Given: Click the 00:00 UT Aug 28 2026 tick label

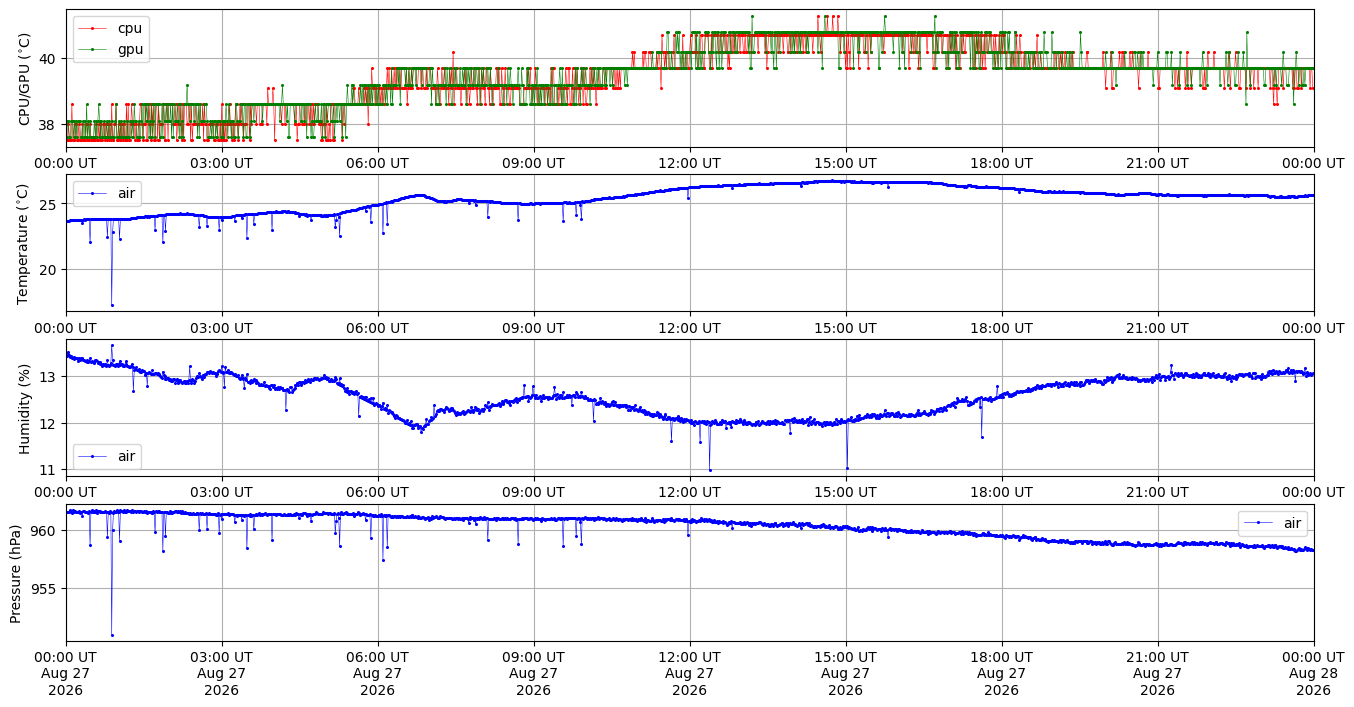Looking at the screenshot, I should pos(1314,676).
